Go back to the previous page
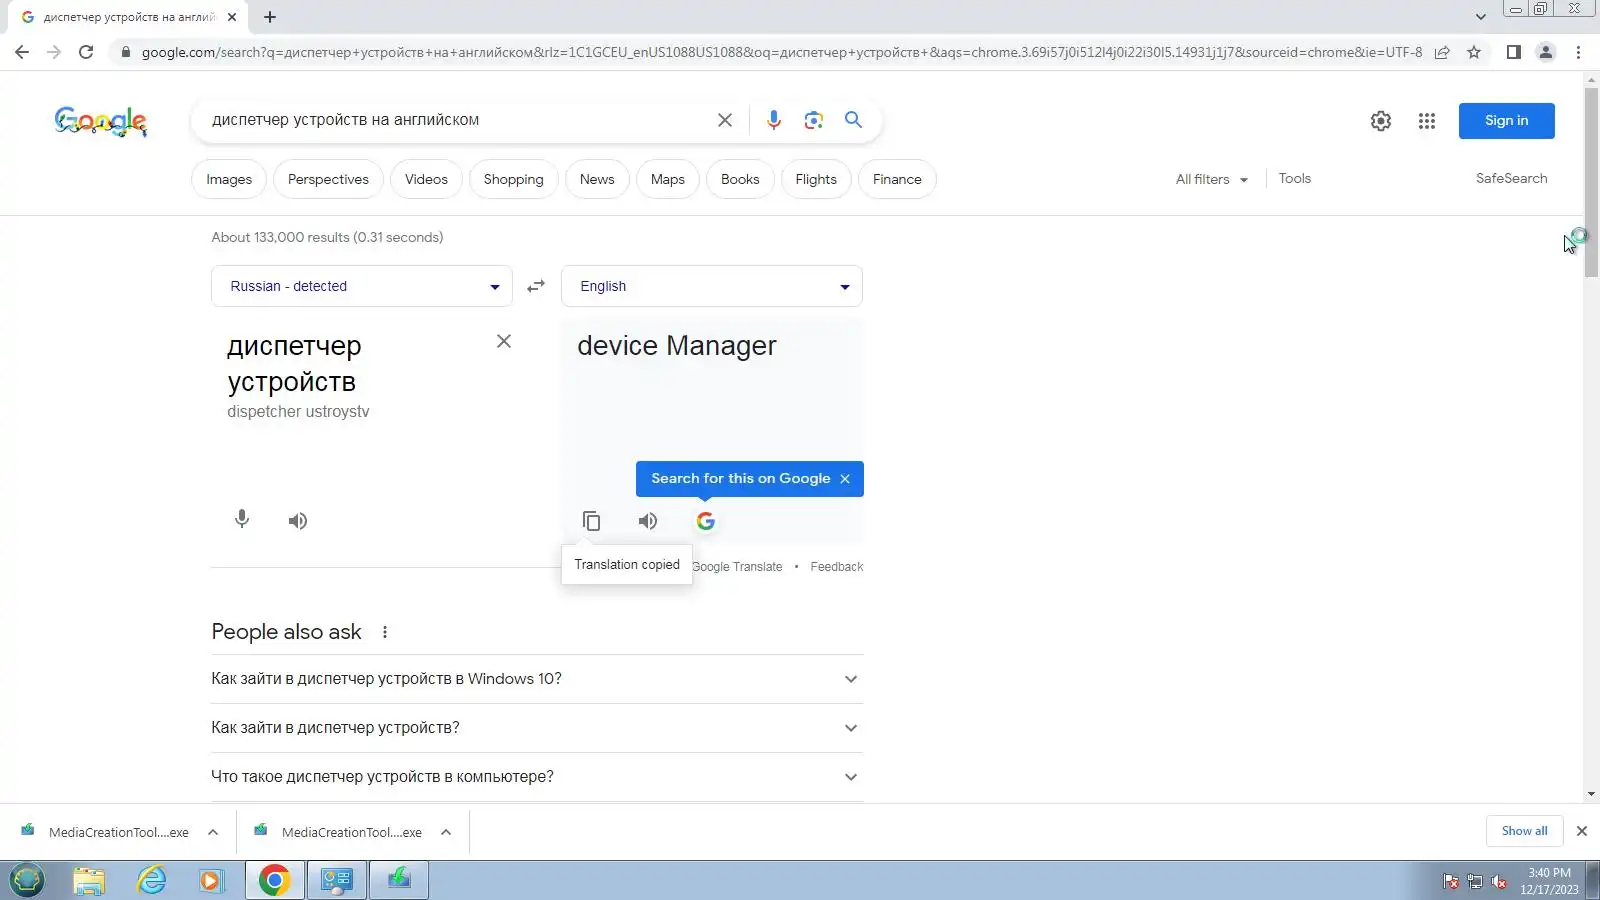 point(22,52)
